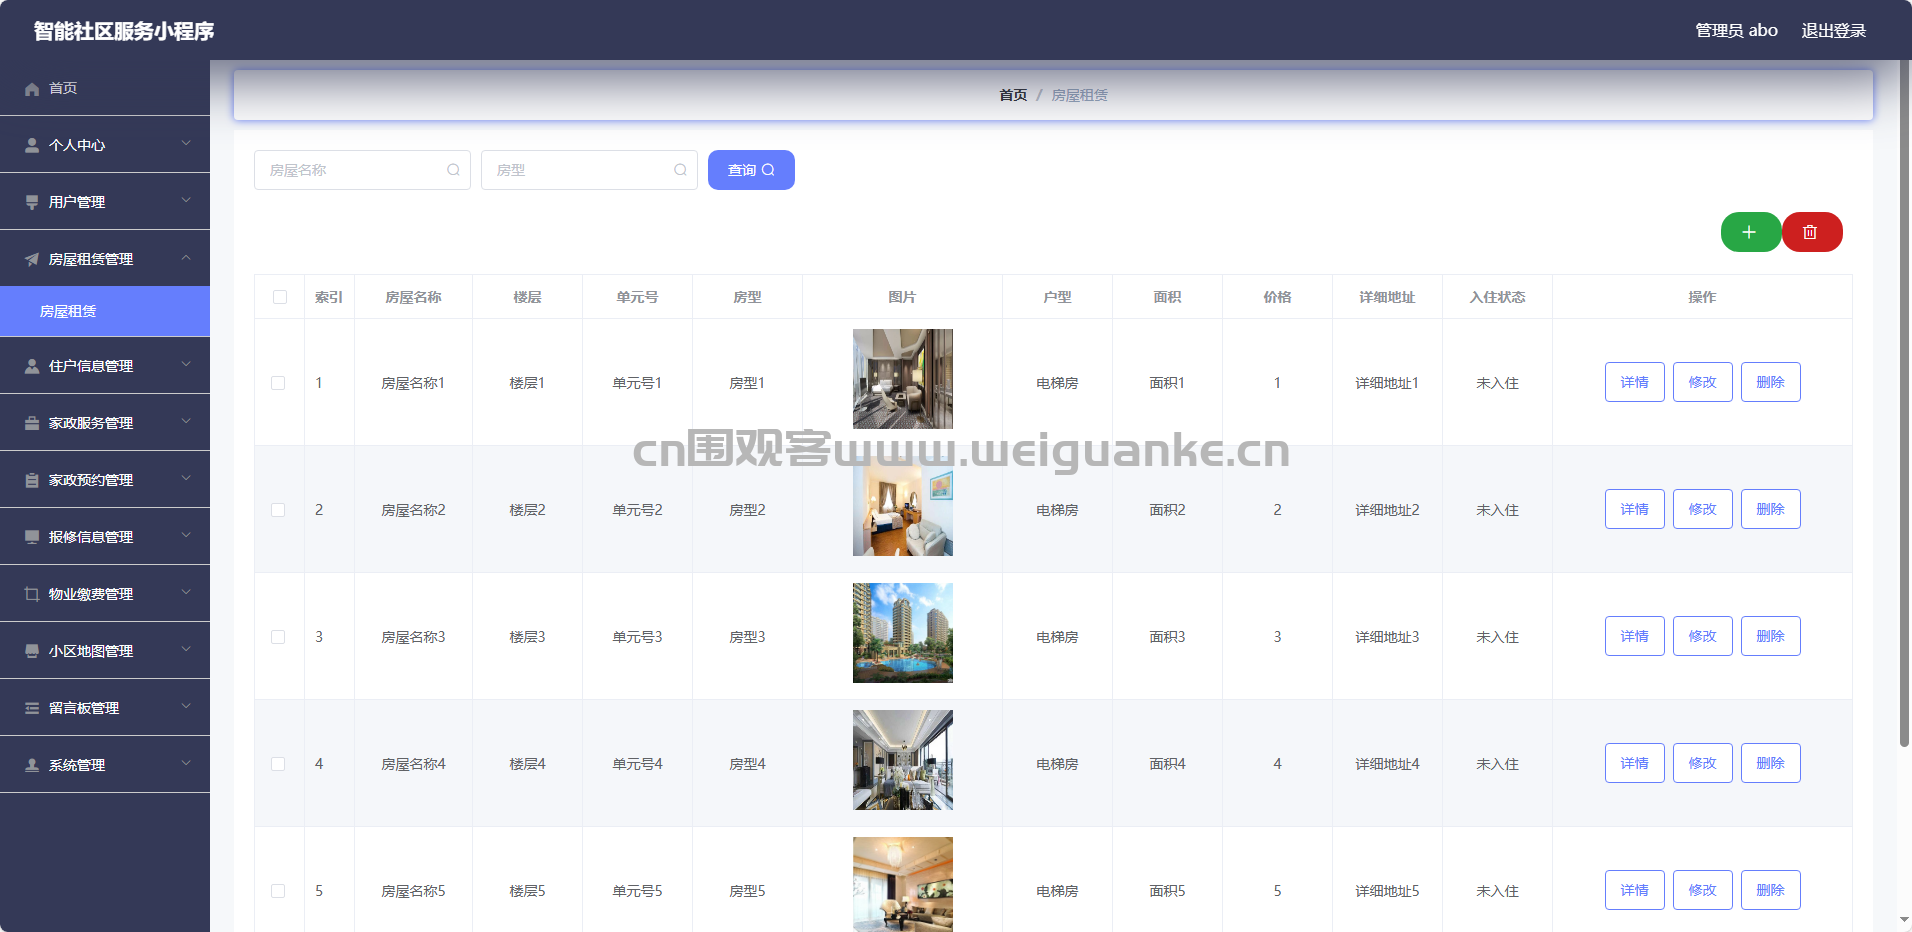Toggle the select-all checkbox in table header

(x=279, y=297)
